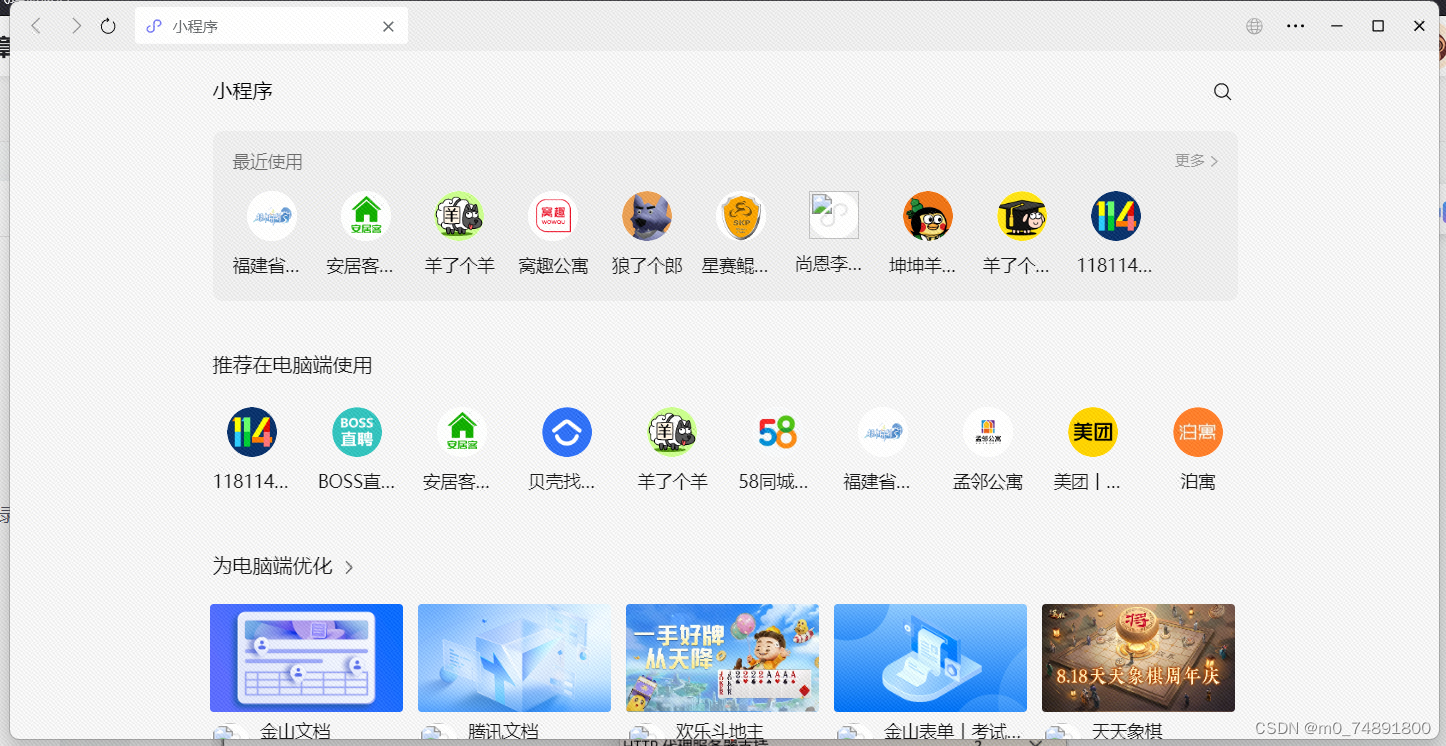Open the graduation-cap sheep mini program
Screen dimensions: 1446x746
point(1022,216)
